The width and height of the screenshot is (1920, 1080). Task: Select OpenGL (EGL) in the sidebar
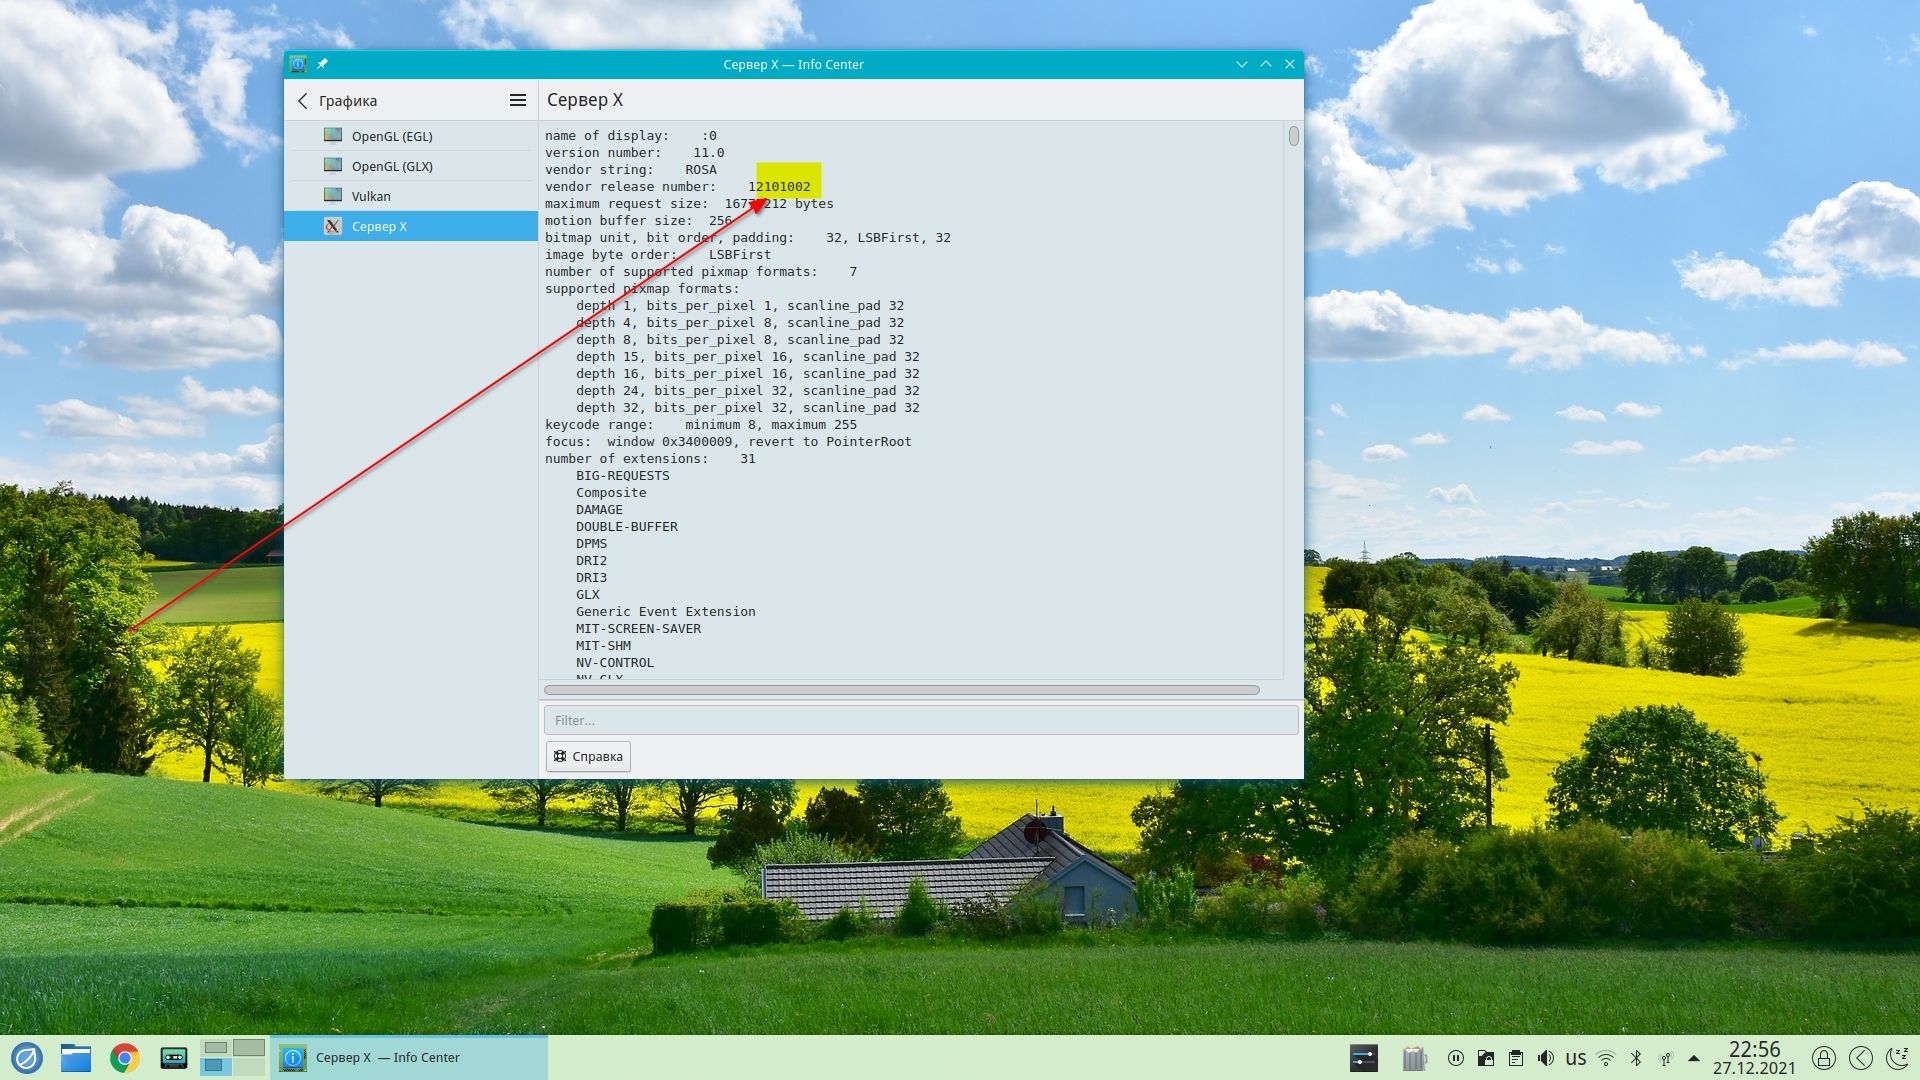click(x=392, y=136)
